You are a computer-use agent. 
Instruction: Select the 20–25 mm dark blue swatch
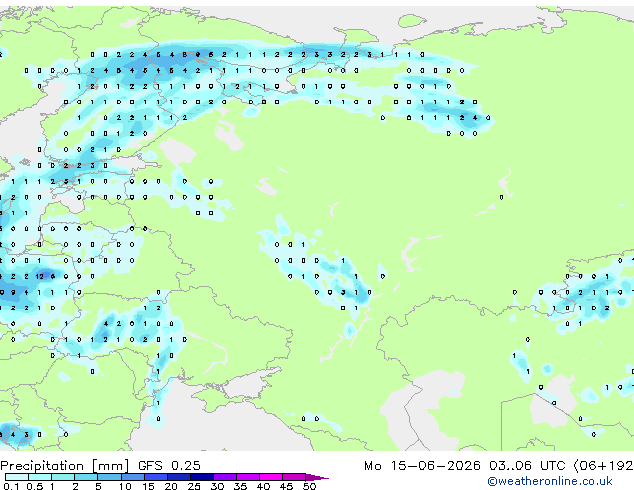tap(179, 477)
